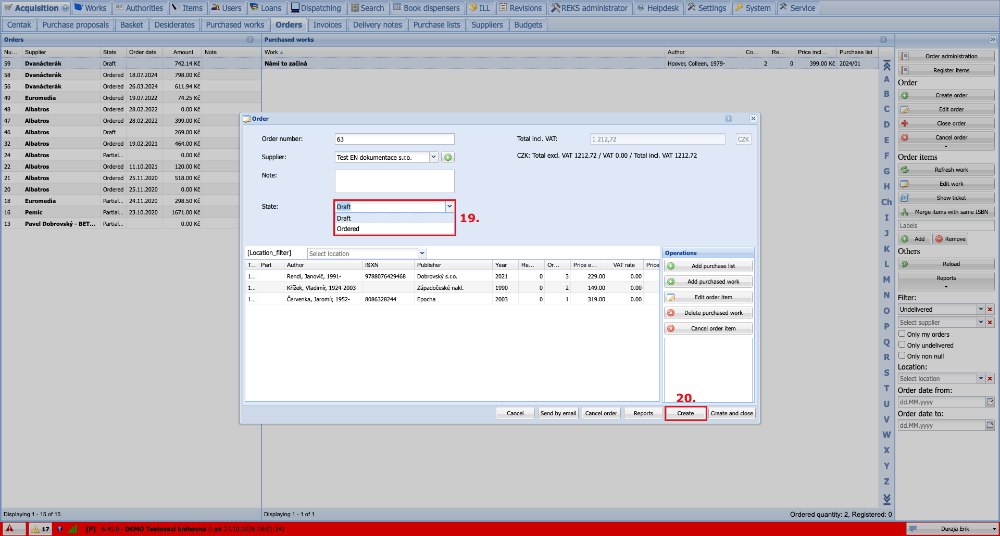Select letter Z in alphabet index
This screenshot has width=1000, height=536.
coord(886,481)
